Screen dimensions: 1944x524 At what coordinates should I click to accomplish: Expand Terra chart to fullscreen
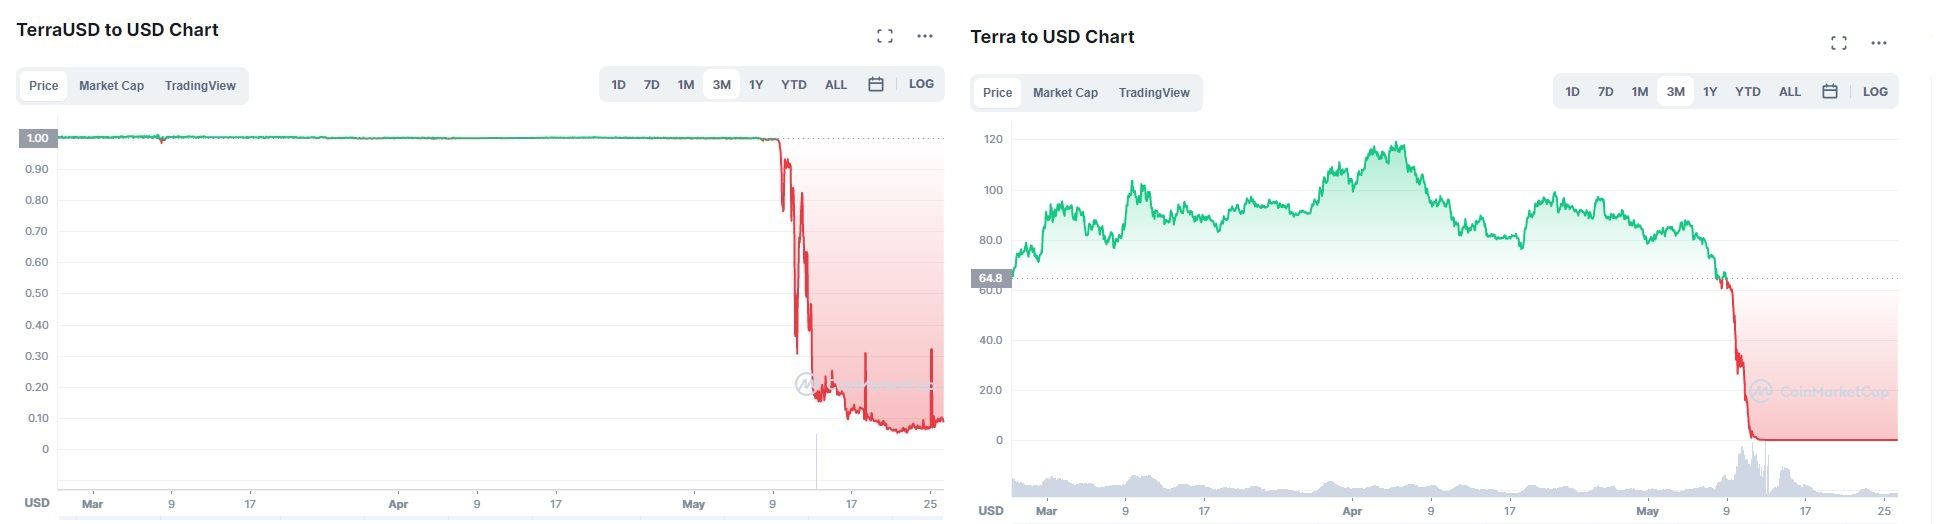click(x=1838, y=43)
